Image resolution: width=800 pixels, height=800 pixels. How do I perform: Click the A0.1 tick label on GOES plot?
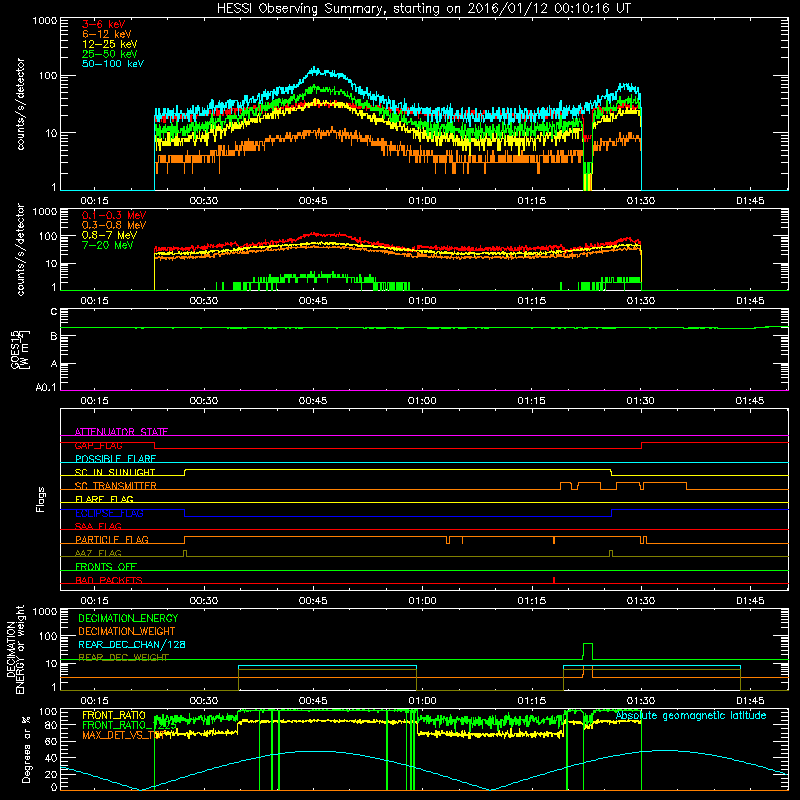[46, 387]
